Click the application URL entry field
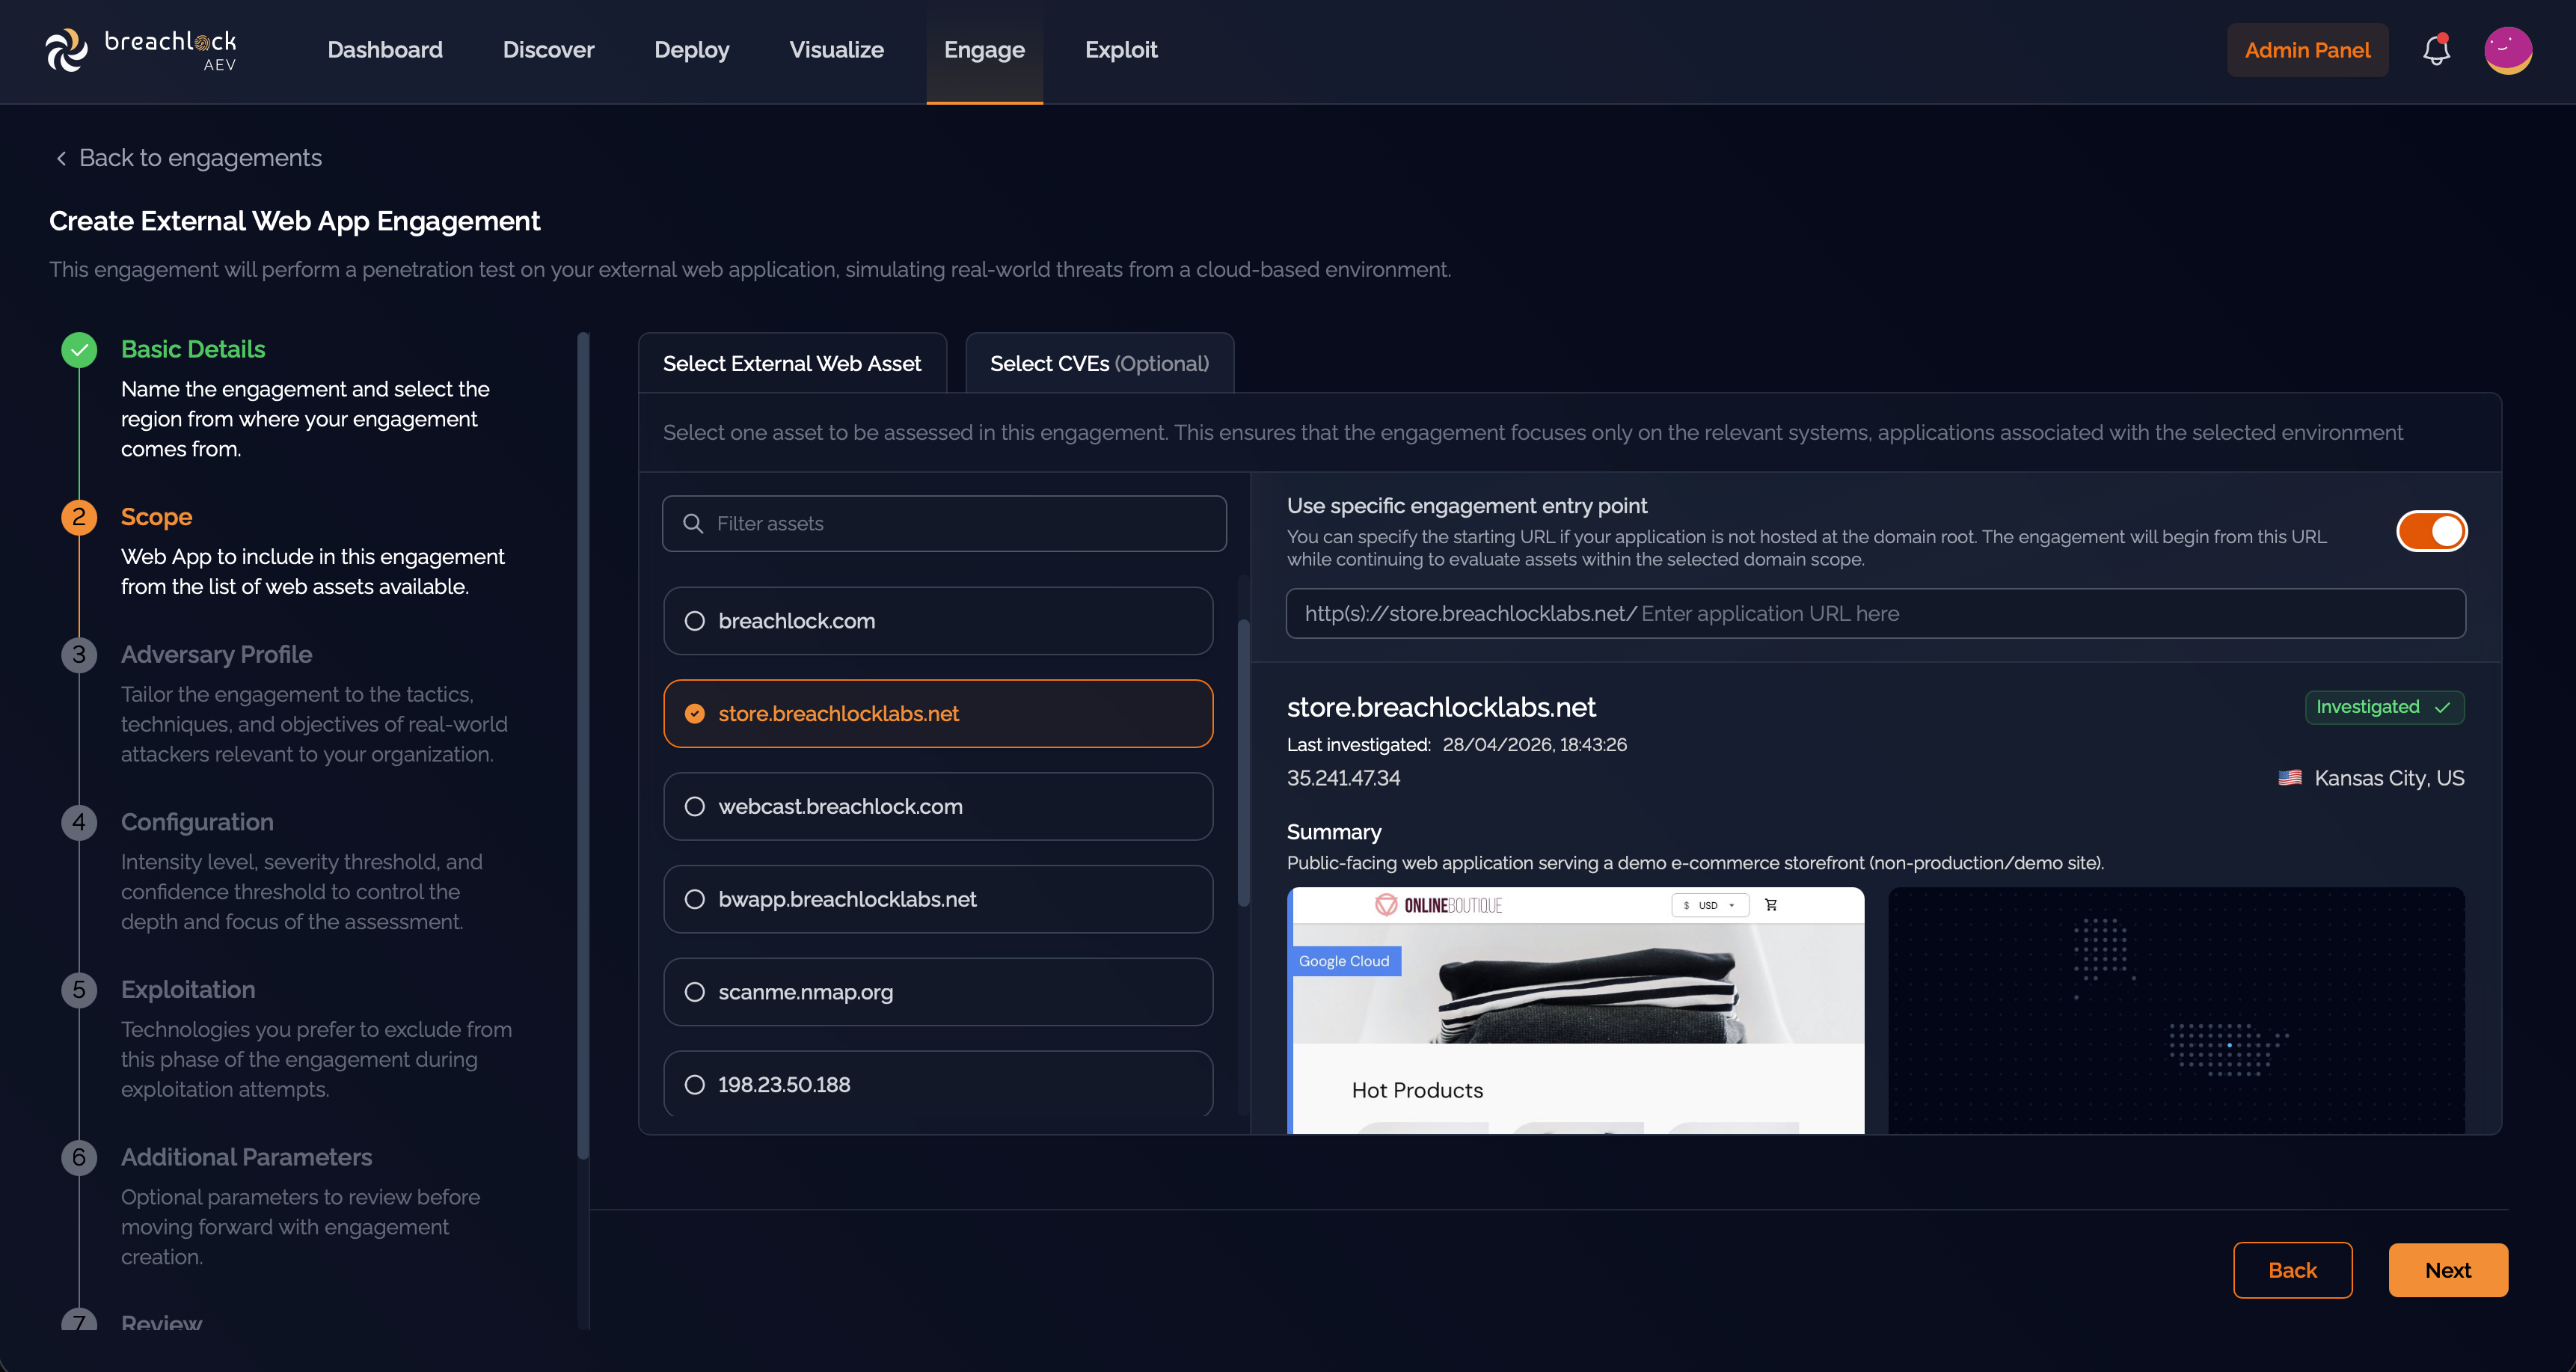Screen dimensions: 2576x1372 [x=1875, y=613]
